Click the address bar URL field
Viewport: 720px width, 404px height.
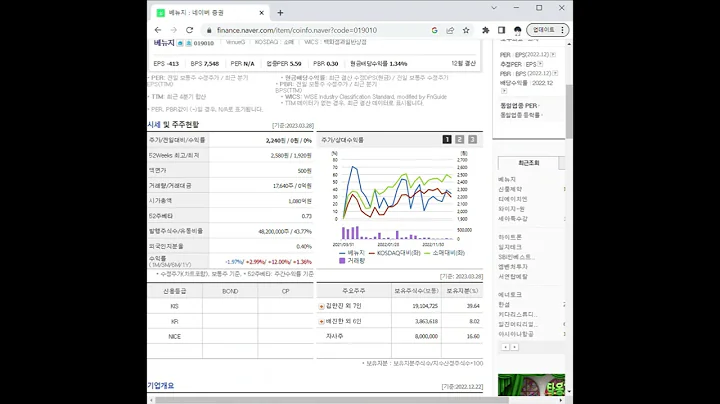pos(317,30)
